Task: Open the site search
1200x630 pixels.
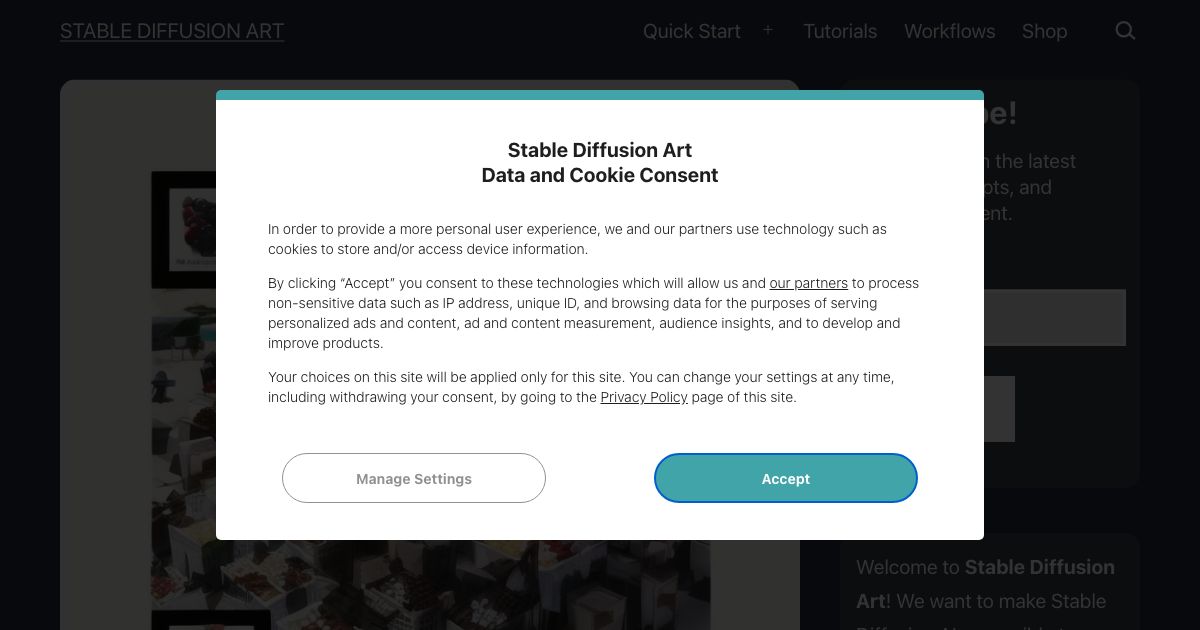Action: click(x=1124, y=31)
